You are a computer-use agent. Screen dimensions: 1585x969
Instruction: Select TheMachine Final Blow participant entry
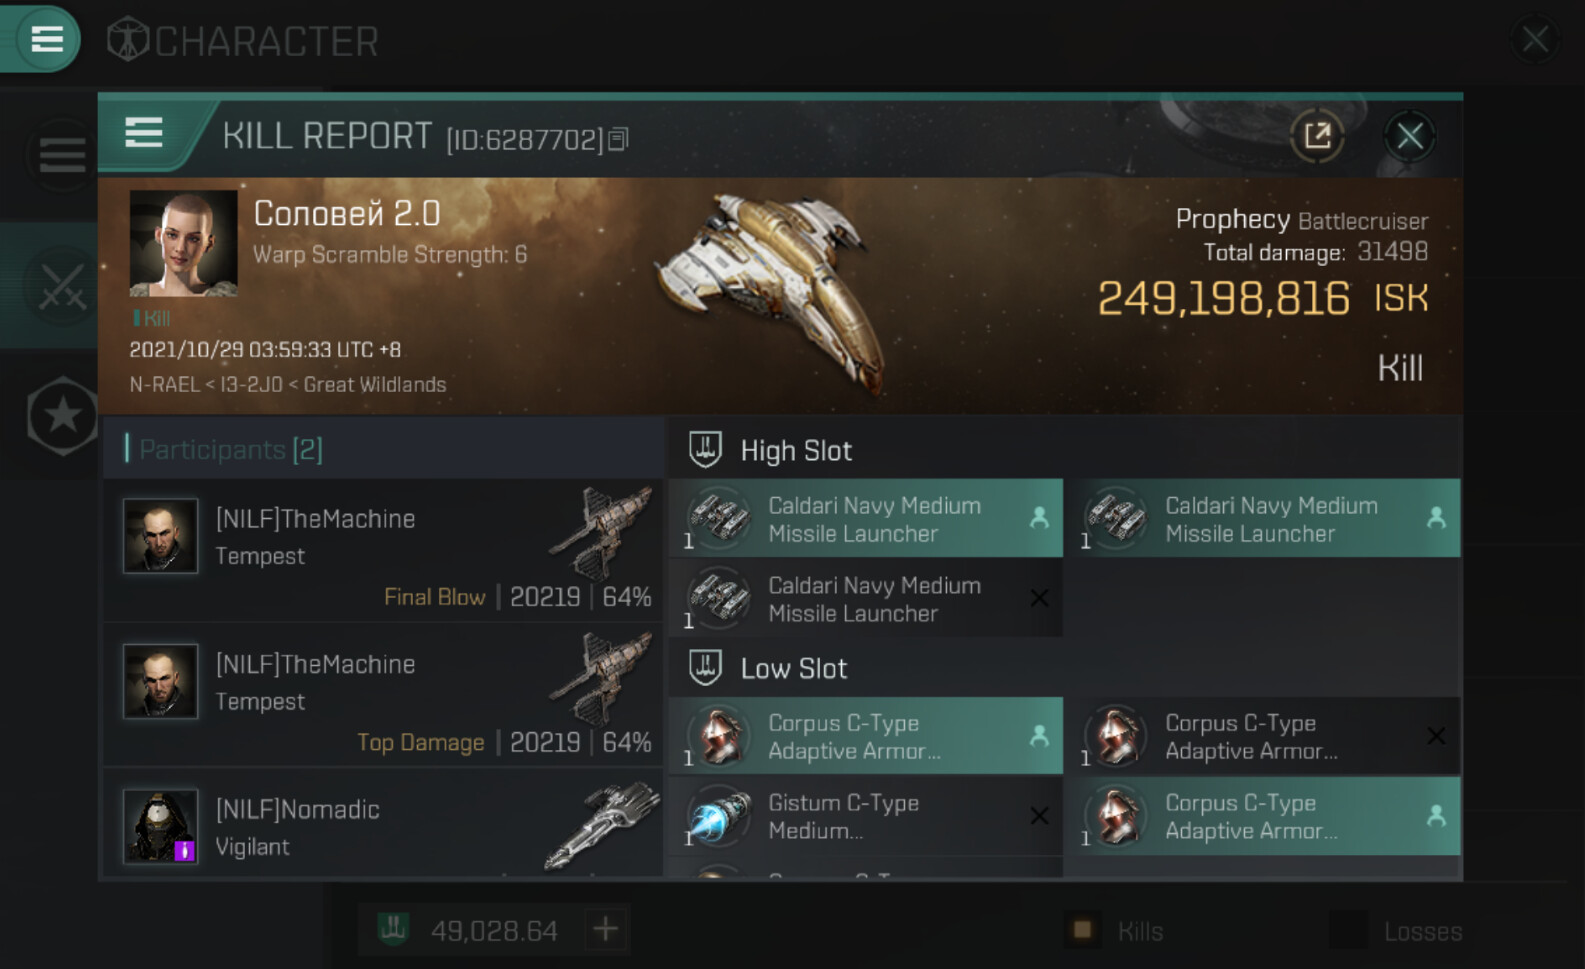(384, 552)
